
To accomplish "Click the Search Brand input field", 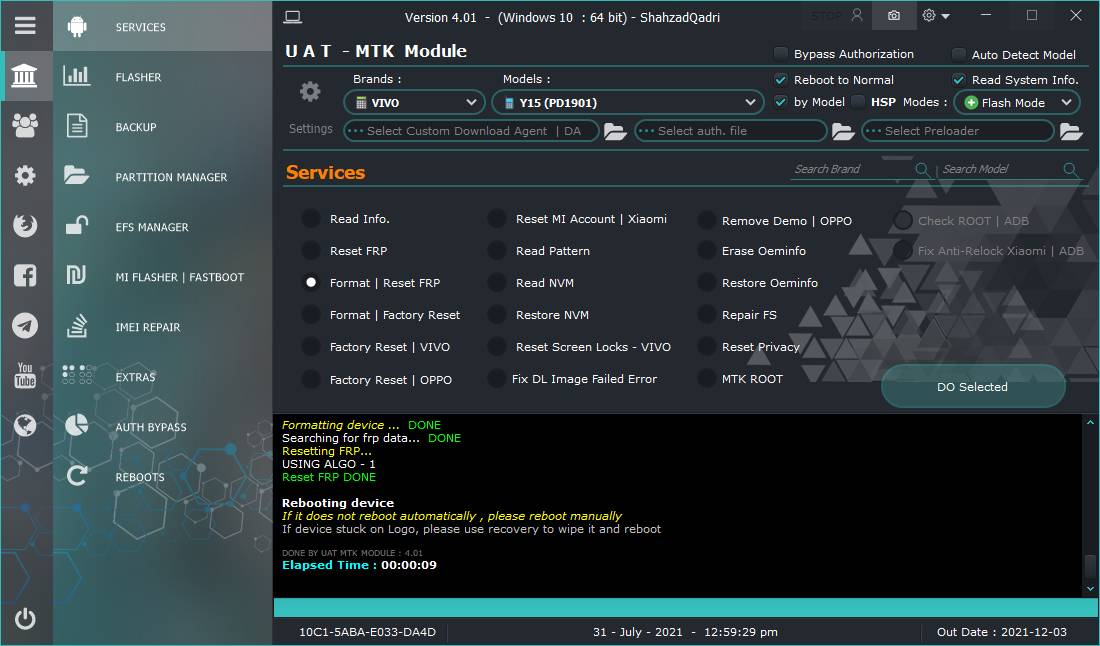I will coord(850,169).
